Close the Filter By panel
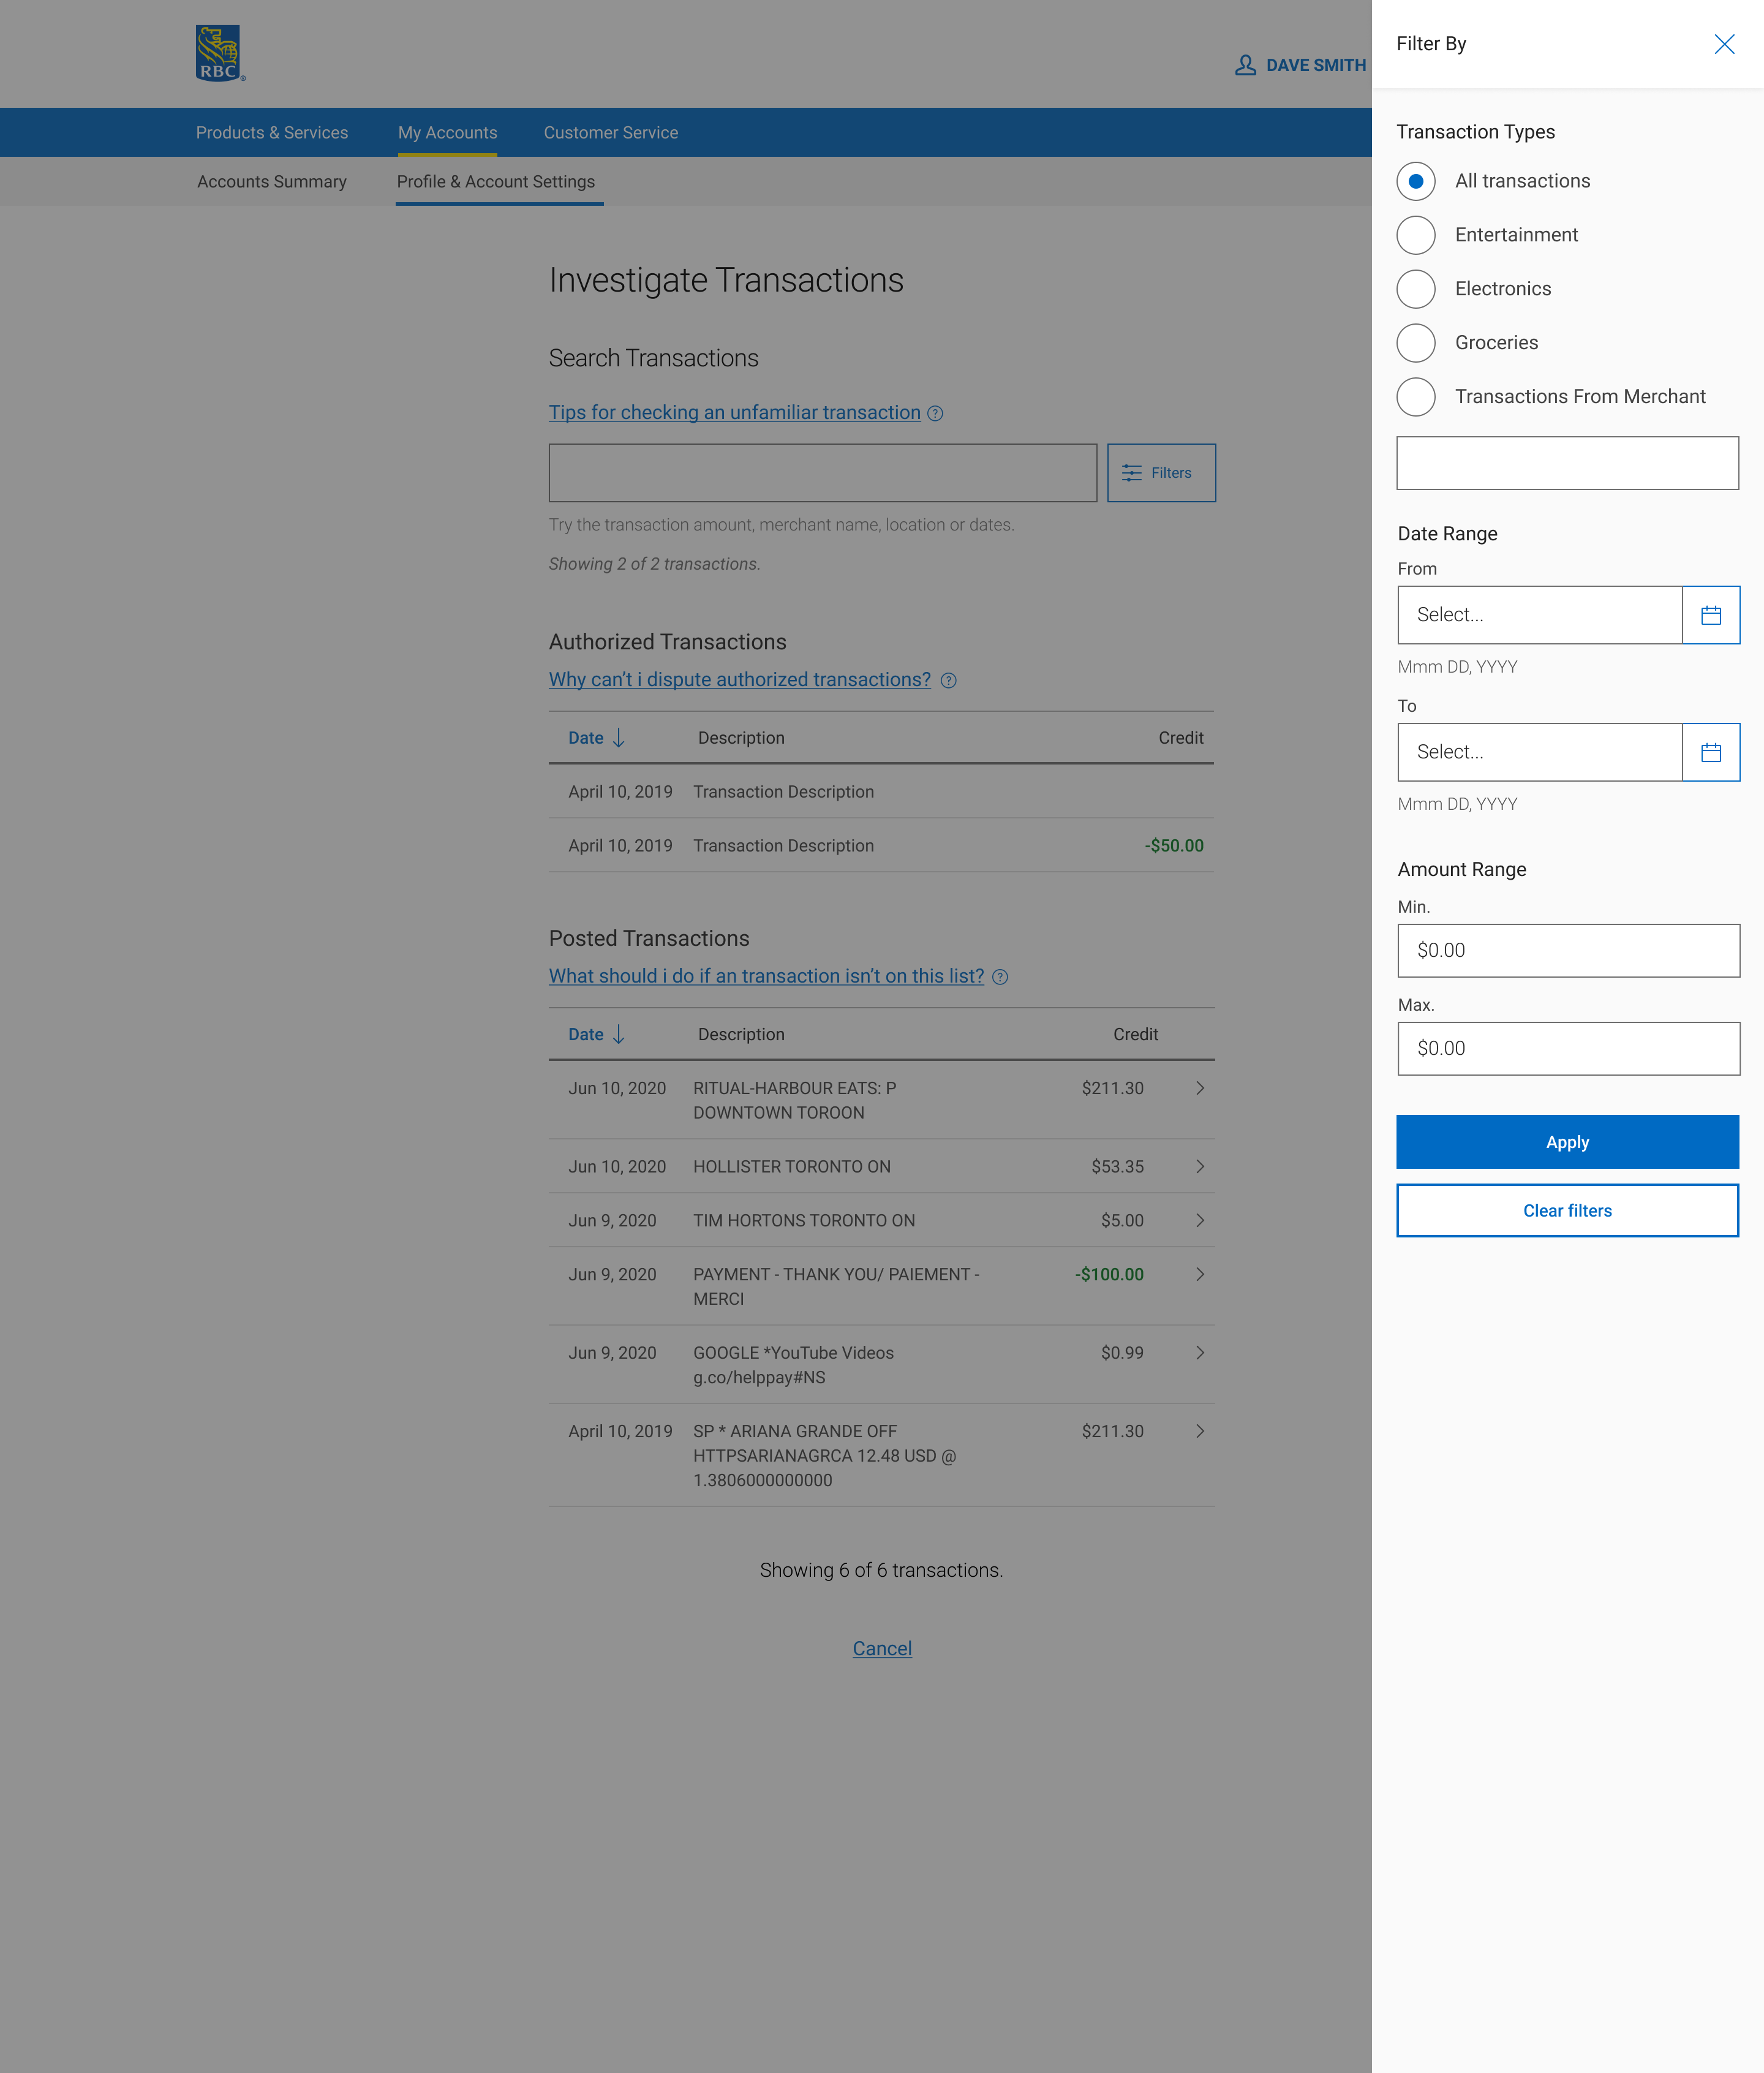This screenshot has width=1764, height=2073. [x=1724, y=44]
